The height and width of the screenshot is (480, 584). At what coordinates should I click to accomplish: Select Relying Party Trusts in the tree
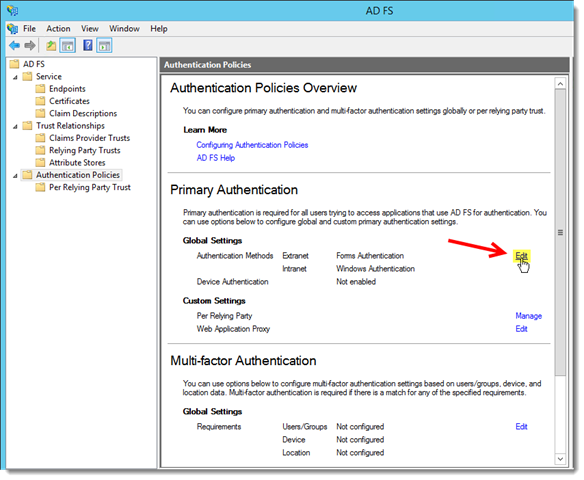[x=85, y=150]
